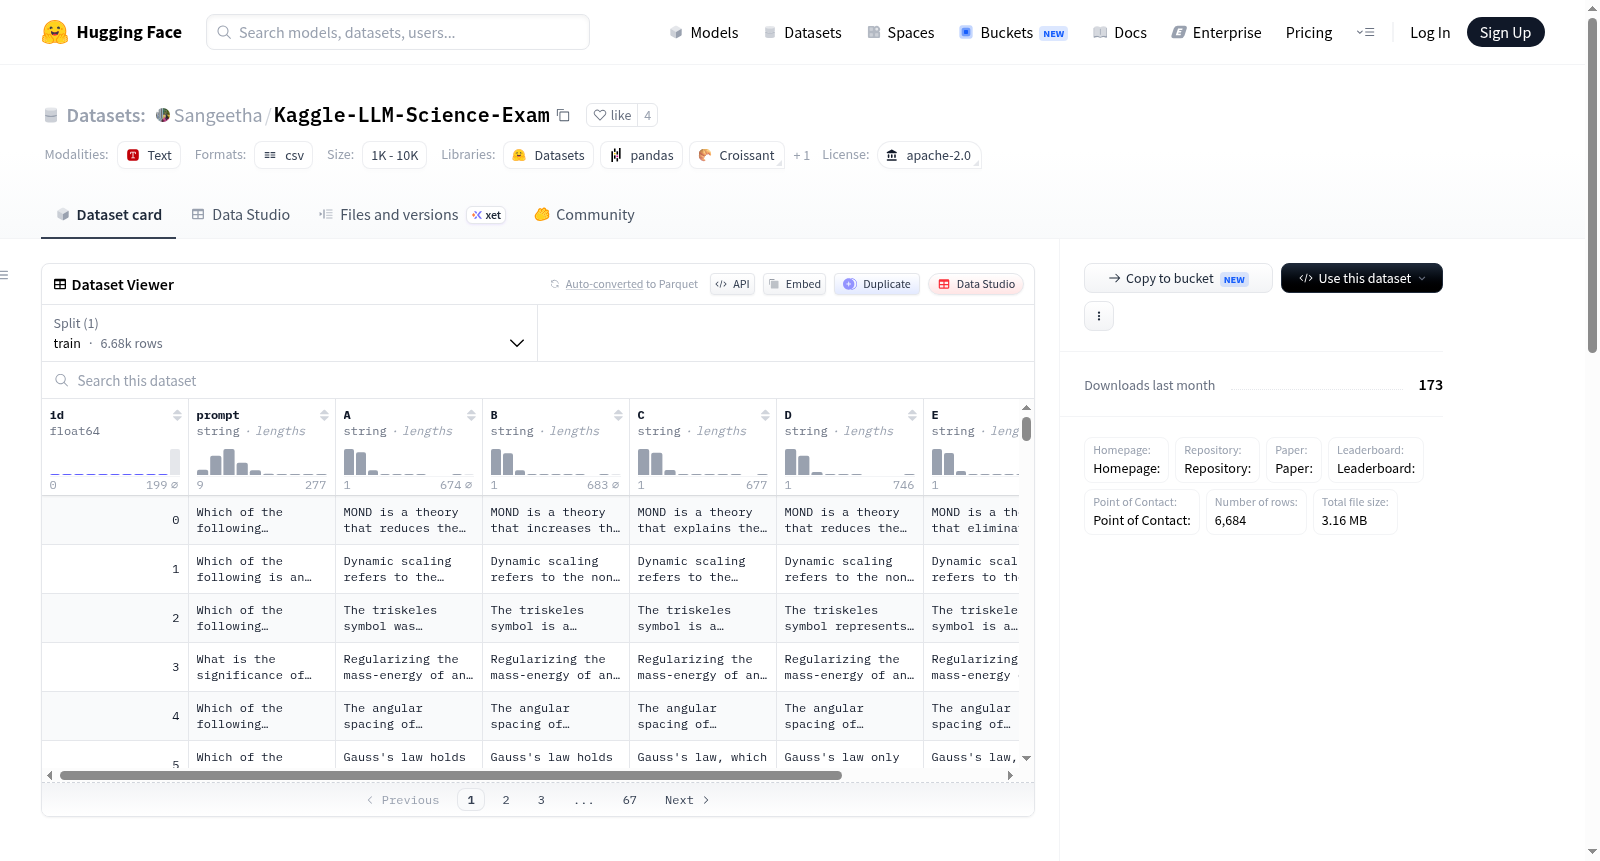The image size is (1600, 861).
Task: Click Copy to bucket button
Action: coord(1178,278)
